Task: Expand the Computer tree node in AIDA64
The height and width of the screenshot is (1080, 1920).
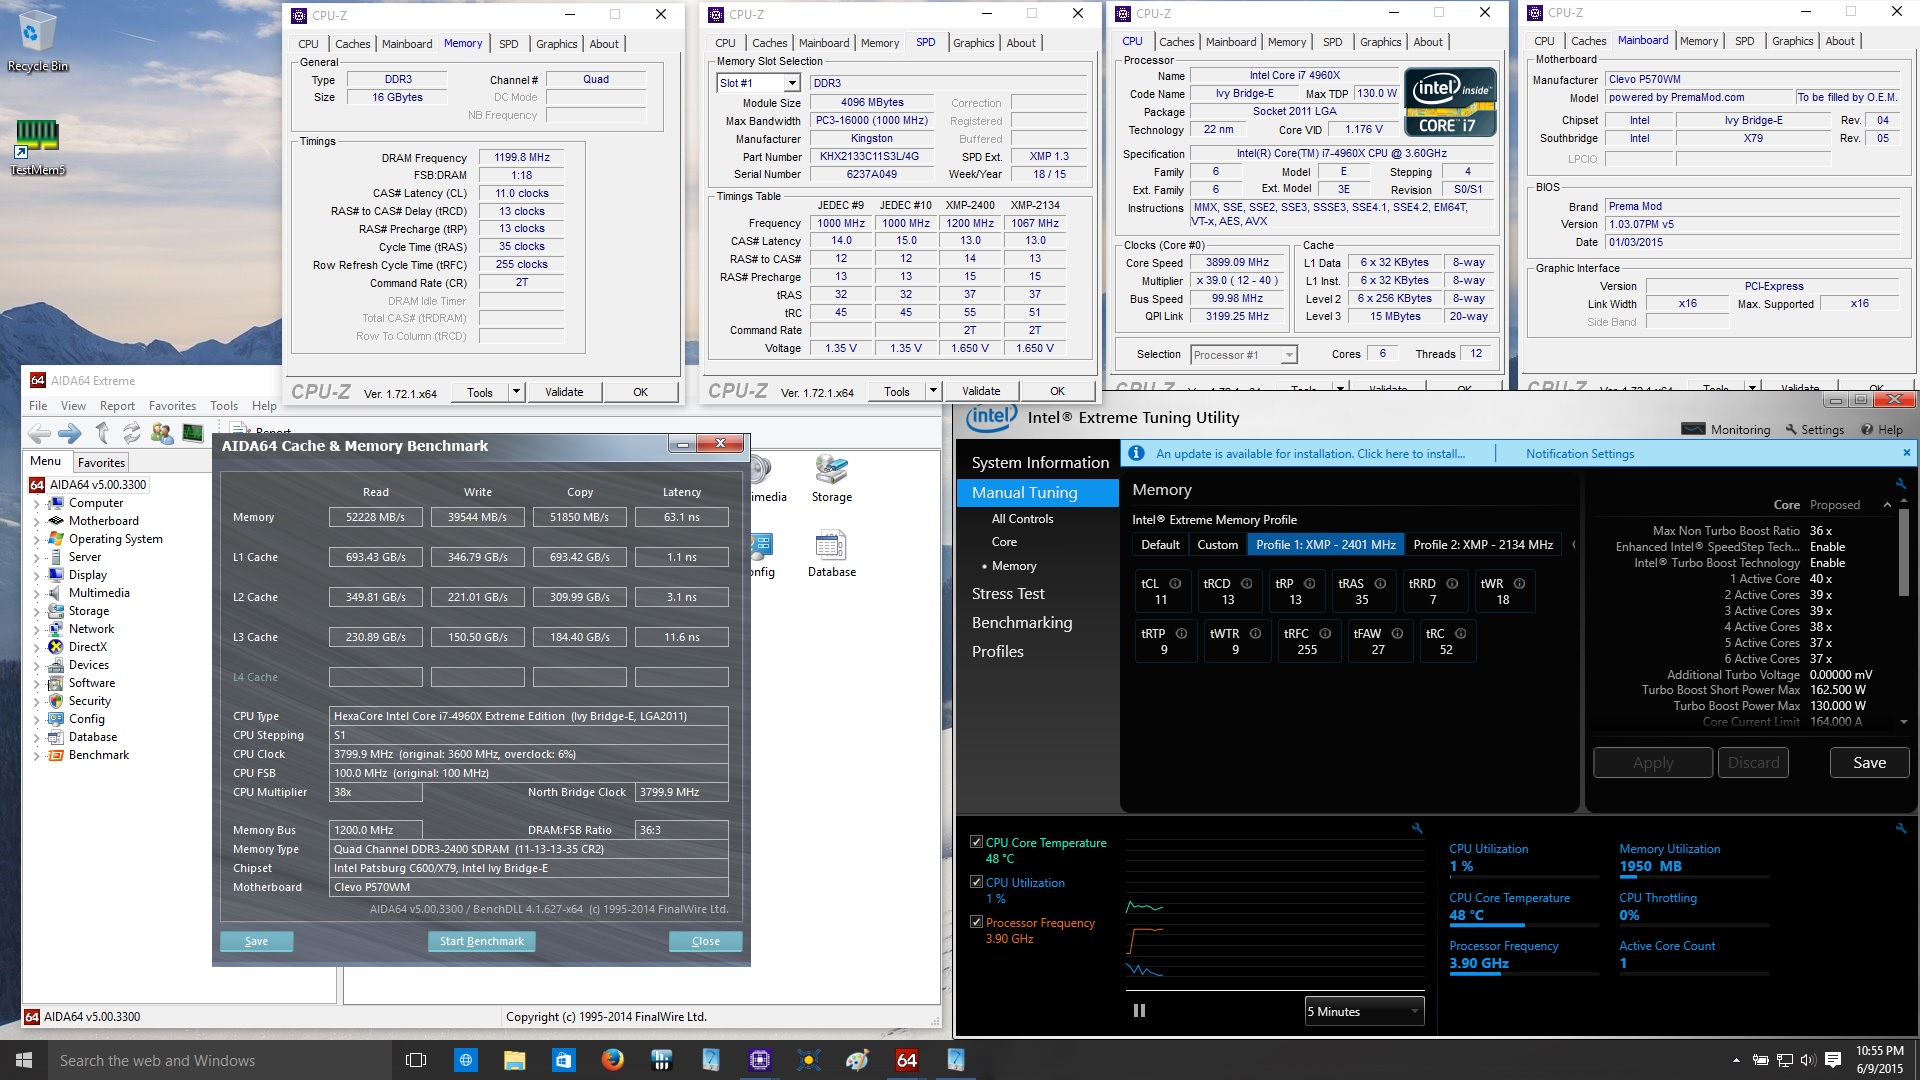Action: [x=37, y=504]
